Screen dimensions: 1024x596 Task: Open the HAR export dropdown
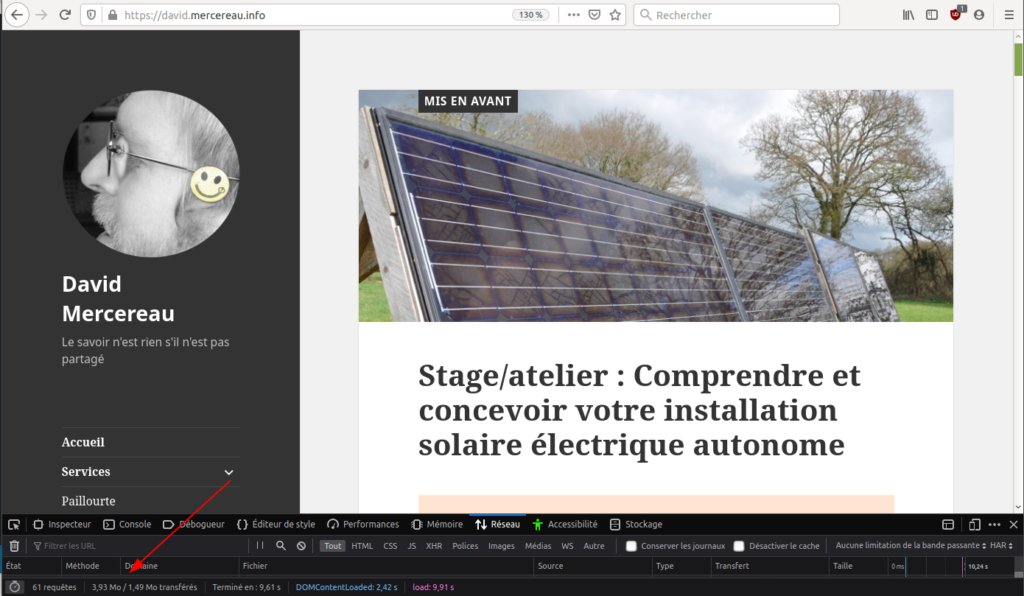click(1001, 546)
